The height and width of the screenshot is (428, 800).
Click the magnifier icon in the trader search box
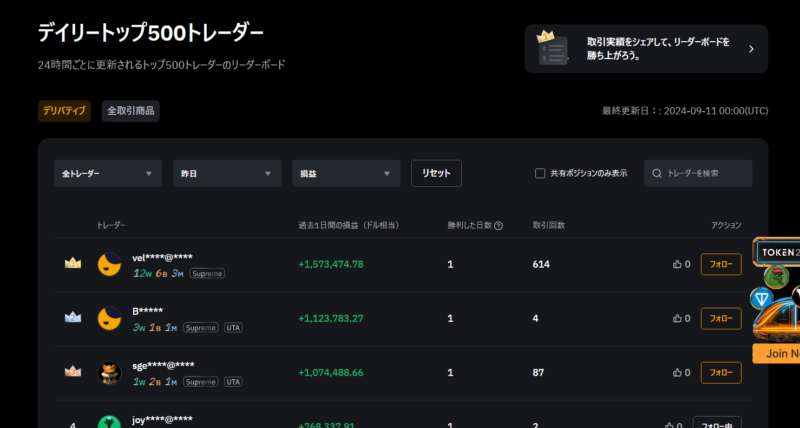657,173
